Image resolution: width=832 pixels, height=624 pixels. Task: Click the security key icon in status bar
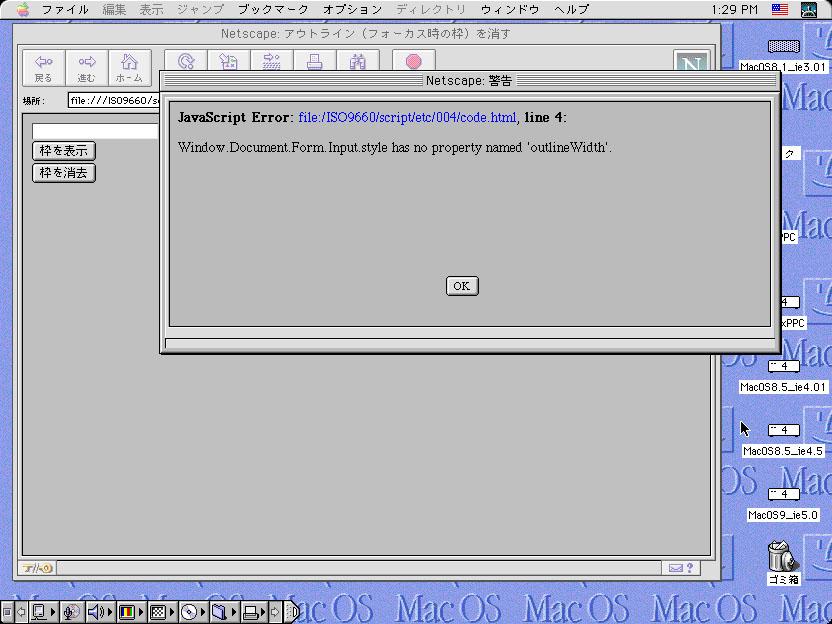click(37, 568)
